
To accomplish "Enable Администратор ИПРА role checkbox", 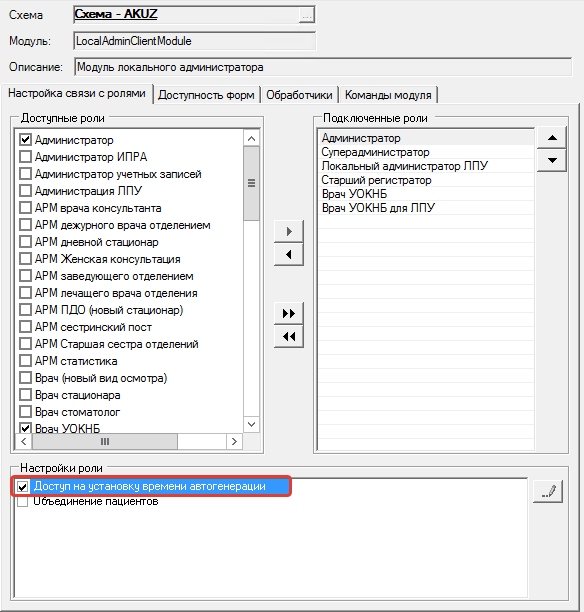I will click(25, 157).
